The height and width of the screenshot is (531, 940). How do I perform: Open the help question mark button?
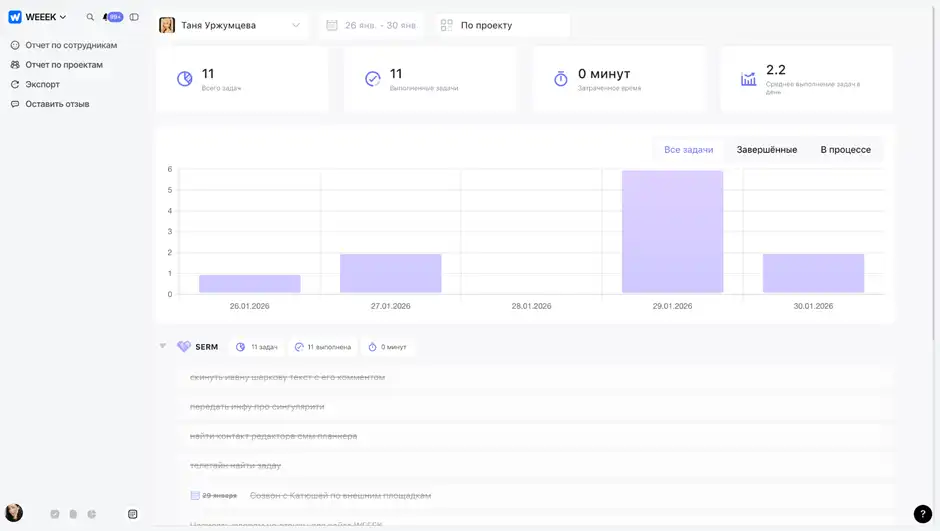[x=923, y=514]
